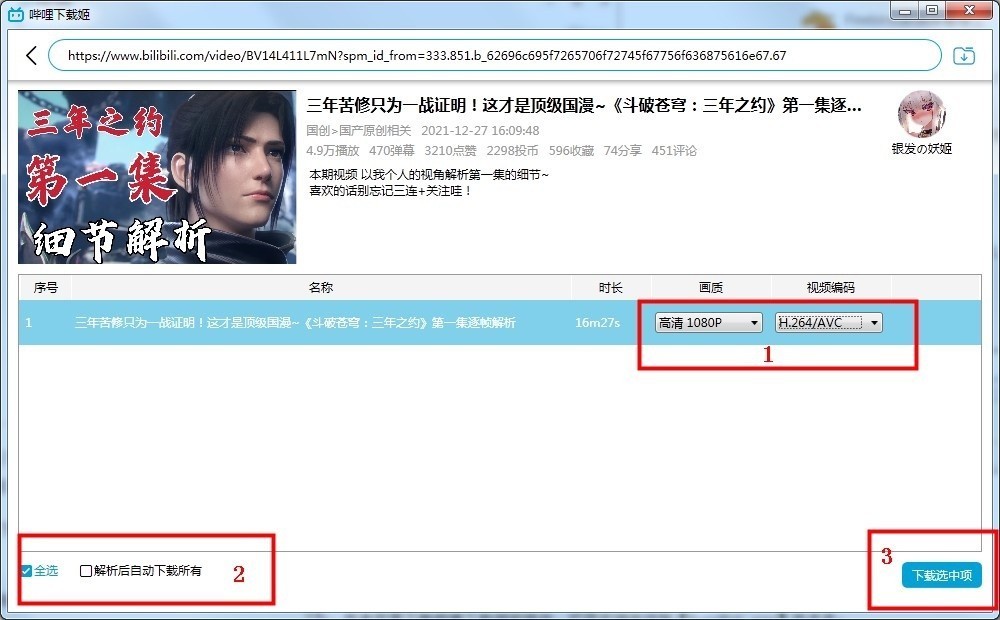The width and height of the screenshot is (1000, 620).
Task: Click the video title starting 三年苦修只为一战证明
Action: tap(584, 105)
